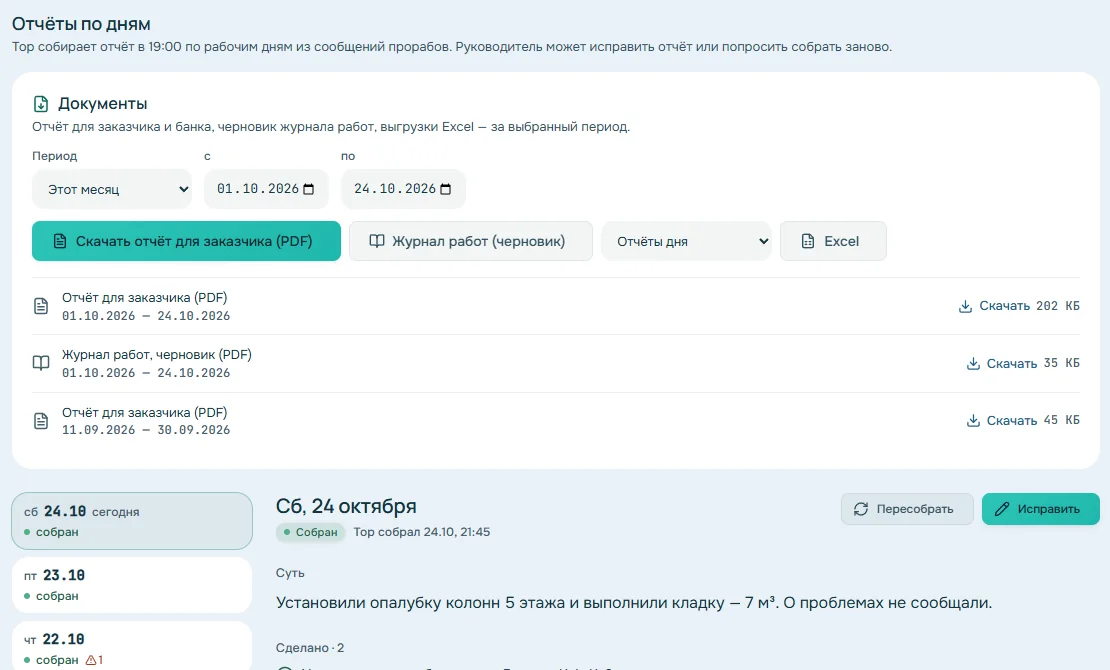Select the сб 24.10 сегодня day card
Viewport: 1110px width, 670px height.
[132, 521]
